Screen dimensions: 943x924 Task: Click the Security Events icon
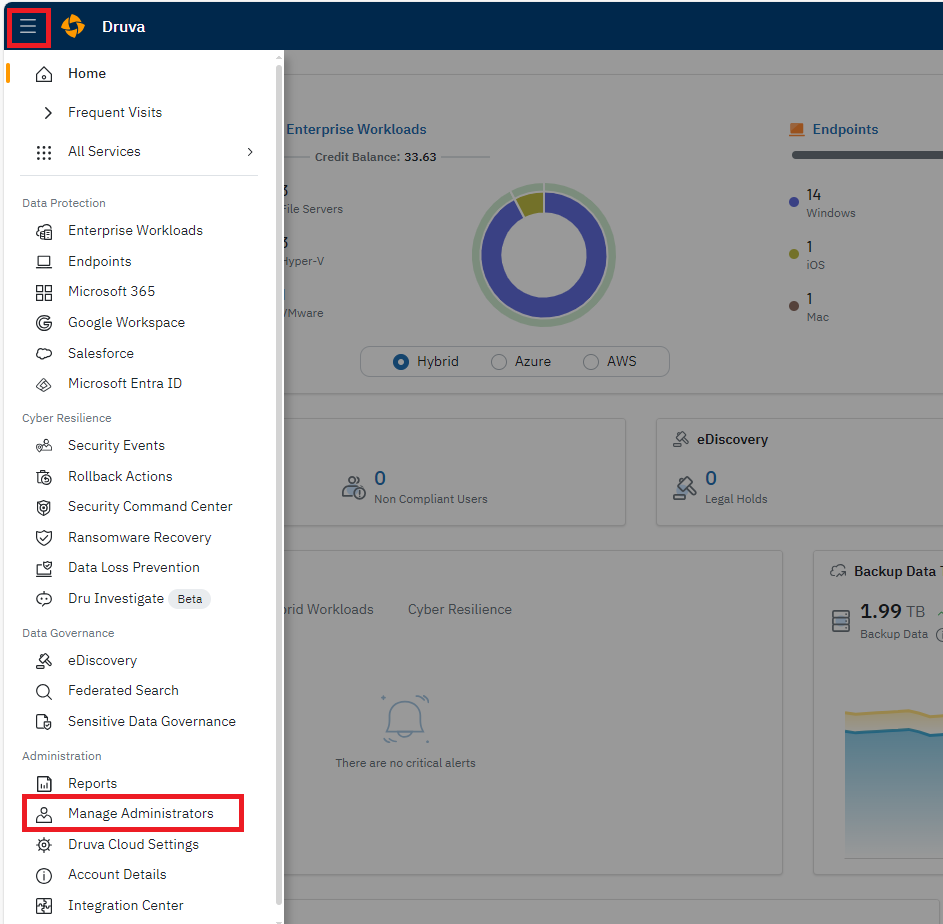click(44, 446)
